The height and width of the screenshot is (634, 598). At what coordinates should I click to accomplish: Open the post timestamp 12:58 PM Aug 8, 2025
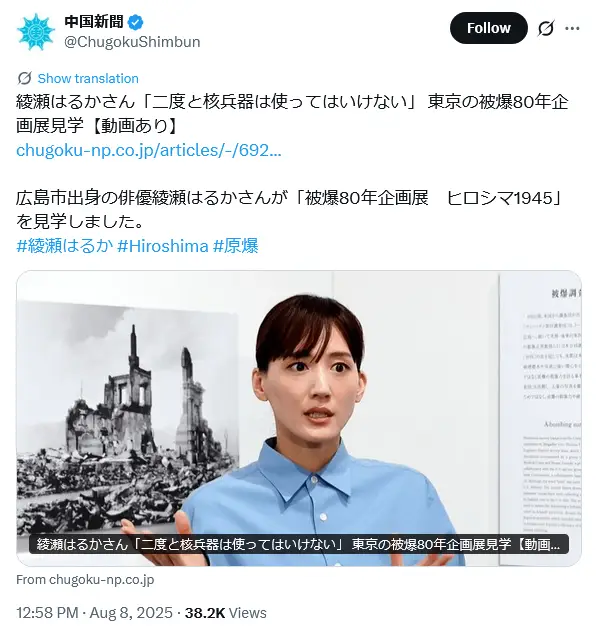[x=94, y=613]
